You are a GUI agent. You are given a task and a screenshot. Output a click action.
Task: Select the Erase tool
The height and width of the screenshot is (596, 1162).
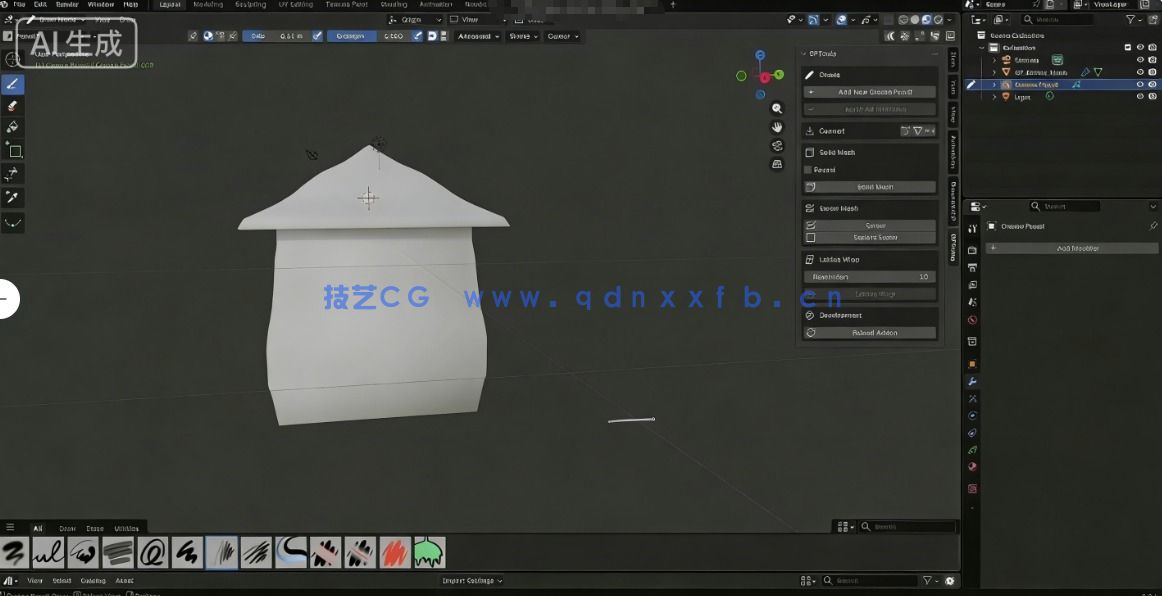coord(13,106)
